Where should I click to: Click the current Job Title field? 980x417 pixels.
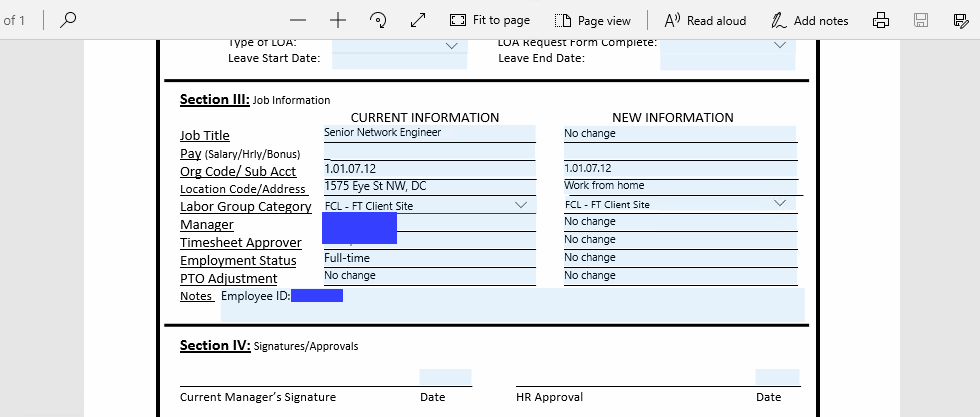429,133
